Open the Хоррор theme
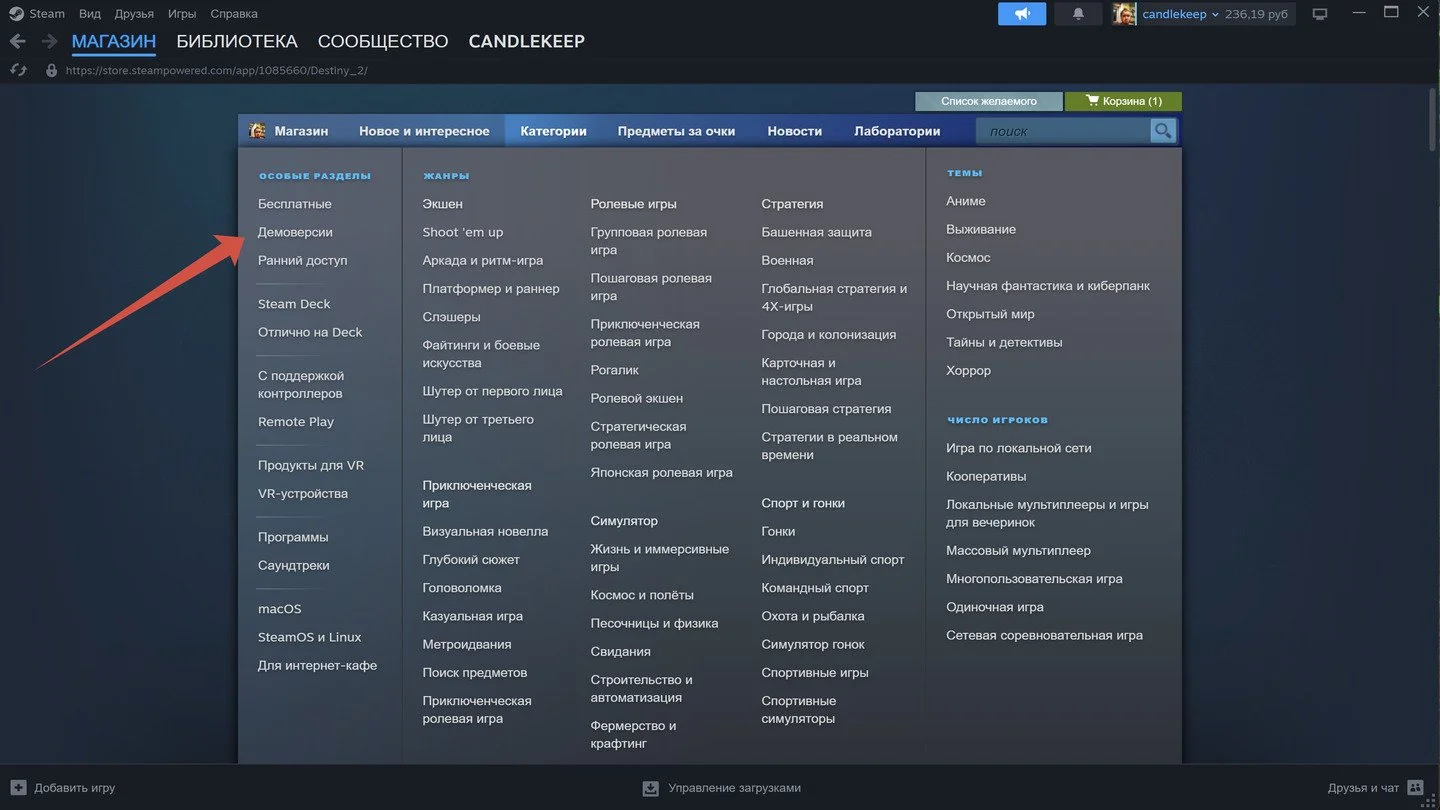 click(x=969, y=371)
